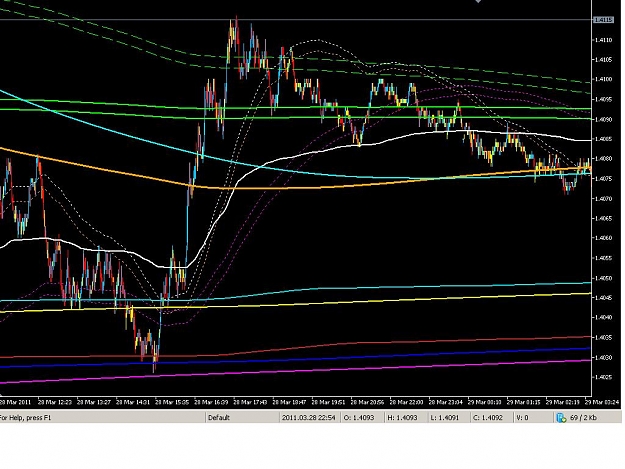Click the 1.4050 price scale label

pos(603,278)
